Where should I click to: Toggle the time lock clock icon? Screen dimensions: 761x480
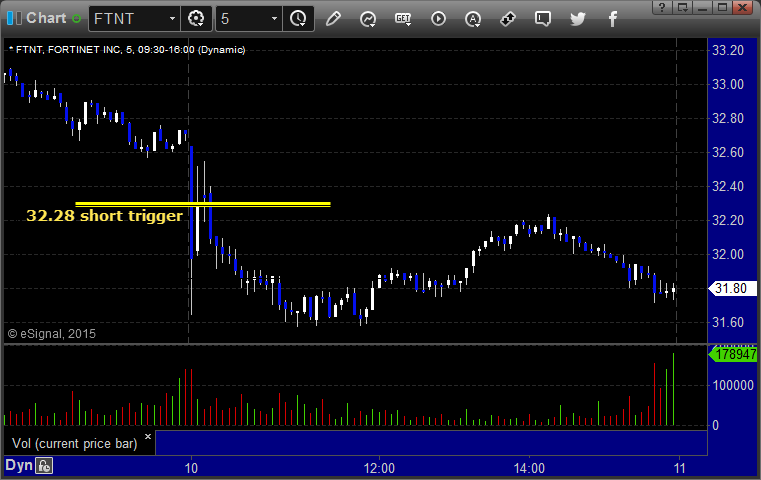(44, 466)
